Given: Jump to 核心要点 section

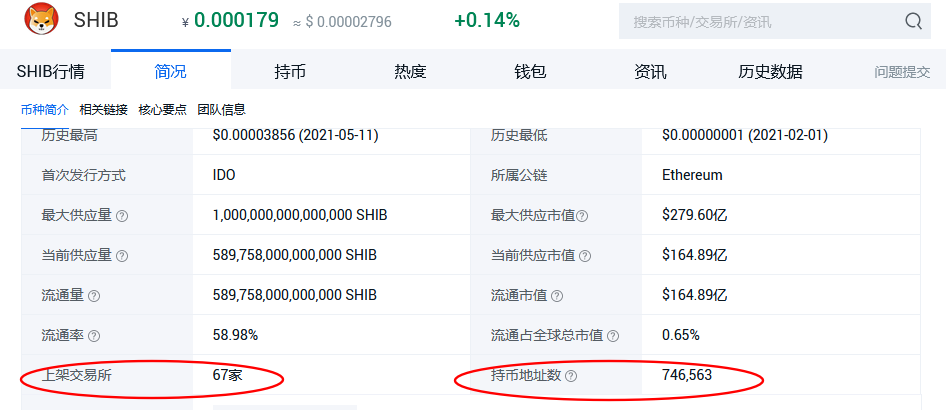Looking at the screenshot, I should pos(163,110).
